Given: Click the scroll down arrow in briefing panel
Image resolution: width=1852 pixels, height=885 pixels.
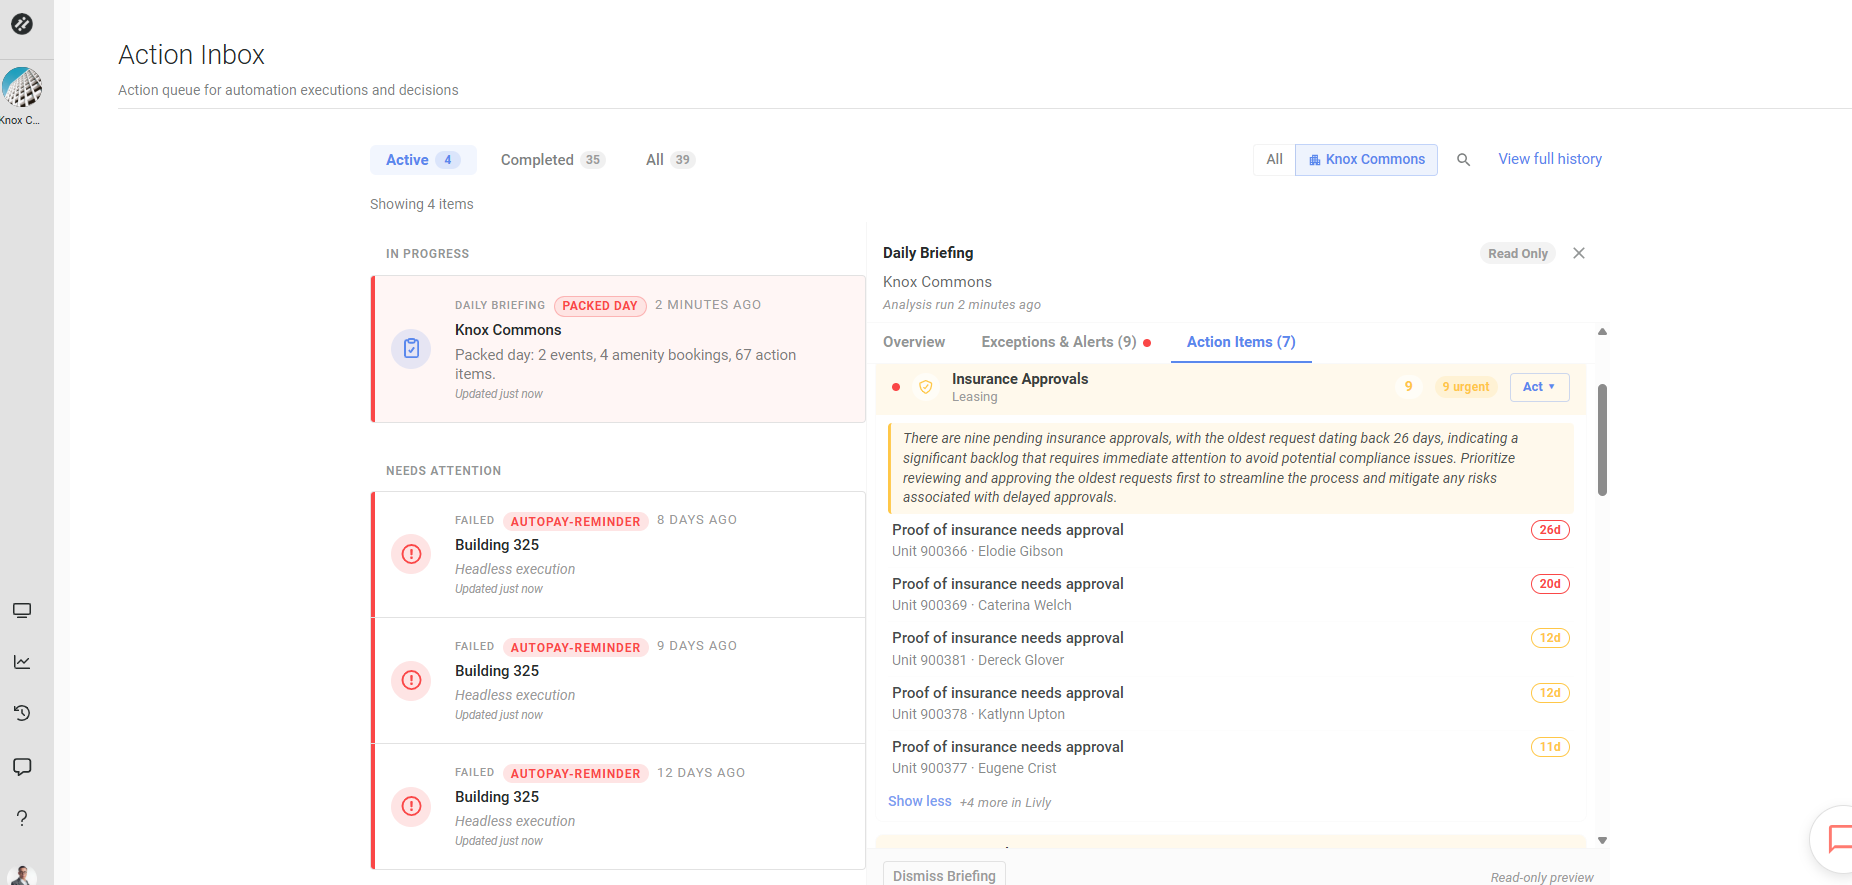Looking at the screenshot, I should (x=1602, y=841).
